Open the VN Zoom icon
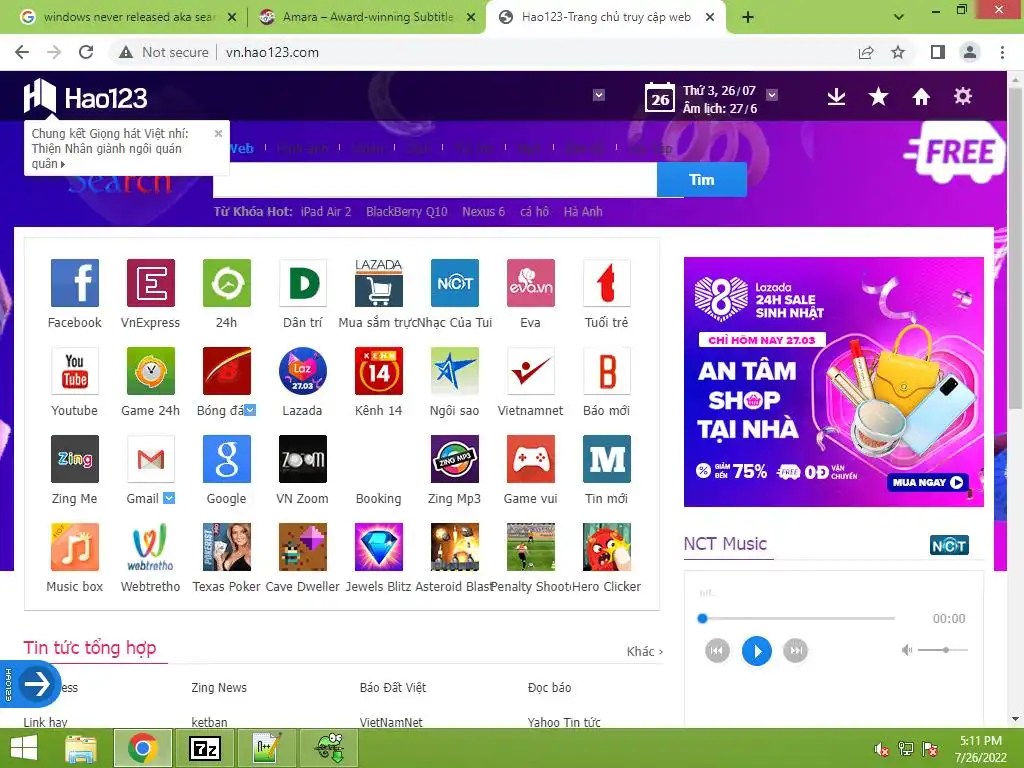 [x=303, y=459]
